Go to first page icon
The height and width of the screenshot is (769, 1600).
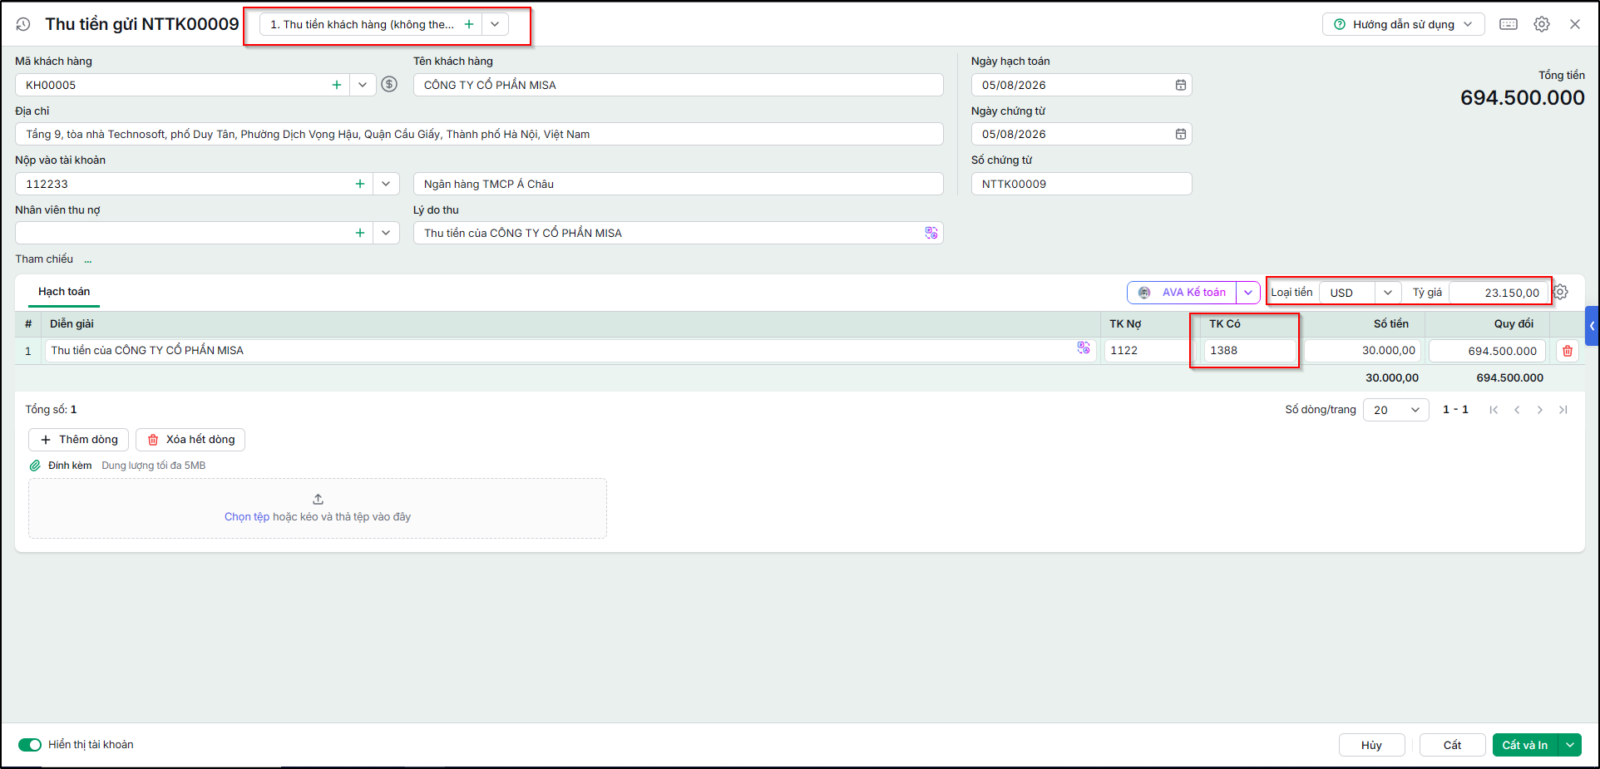tap(1494, 410)
